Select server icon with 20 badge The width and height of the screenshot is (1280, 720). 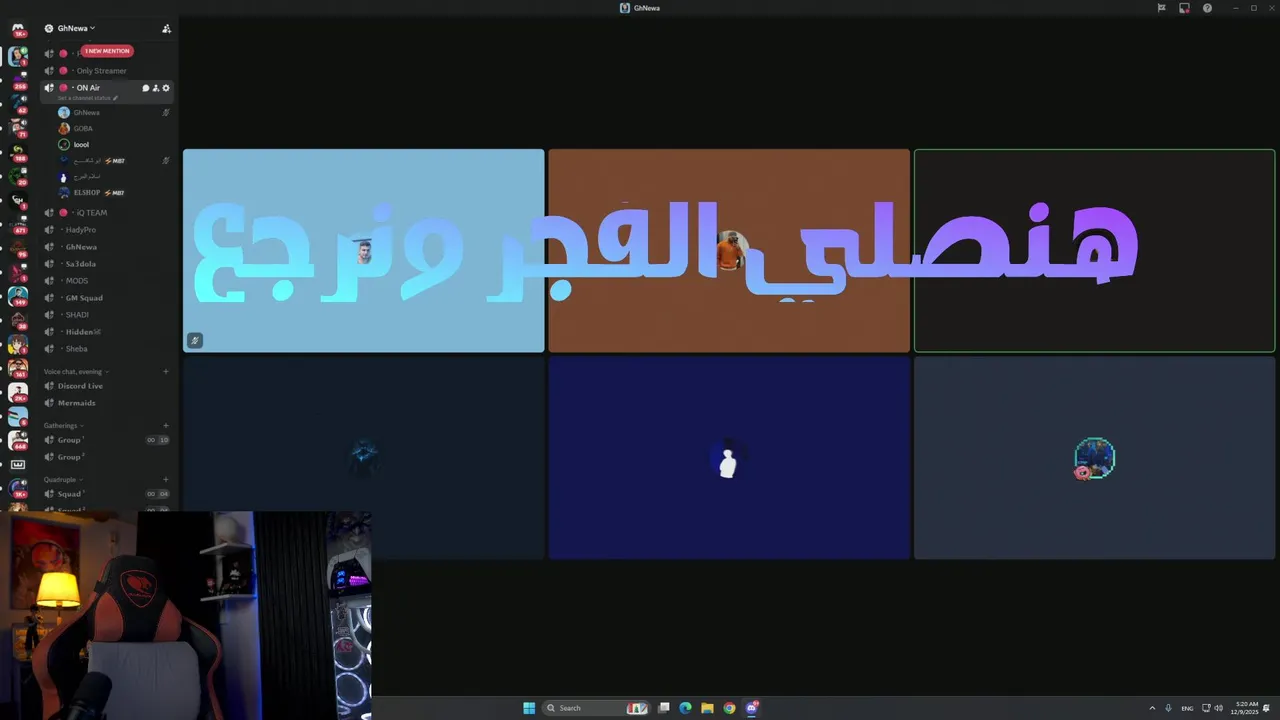pos(18,176)
